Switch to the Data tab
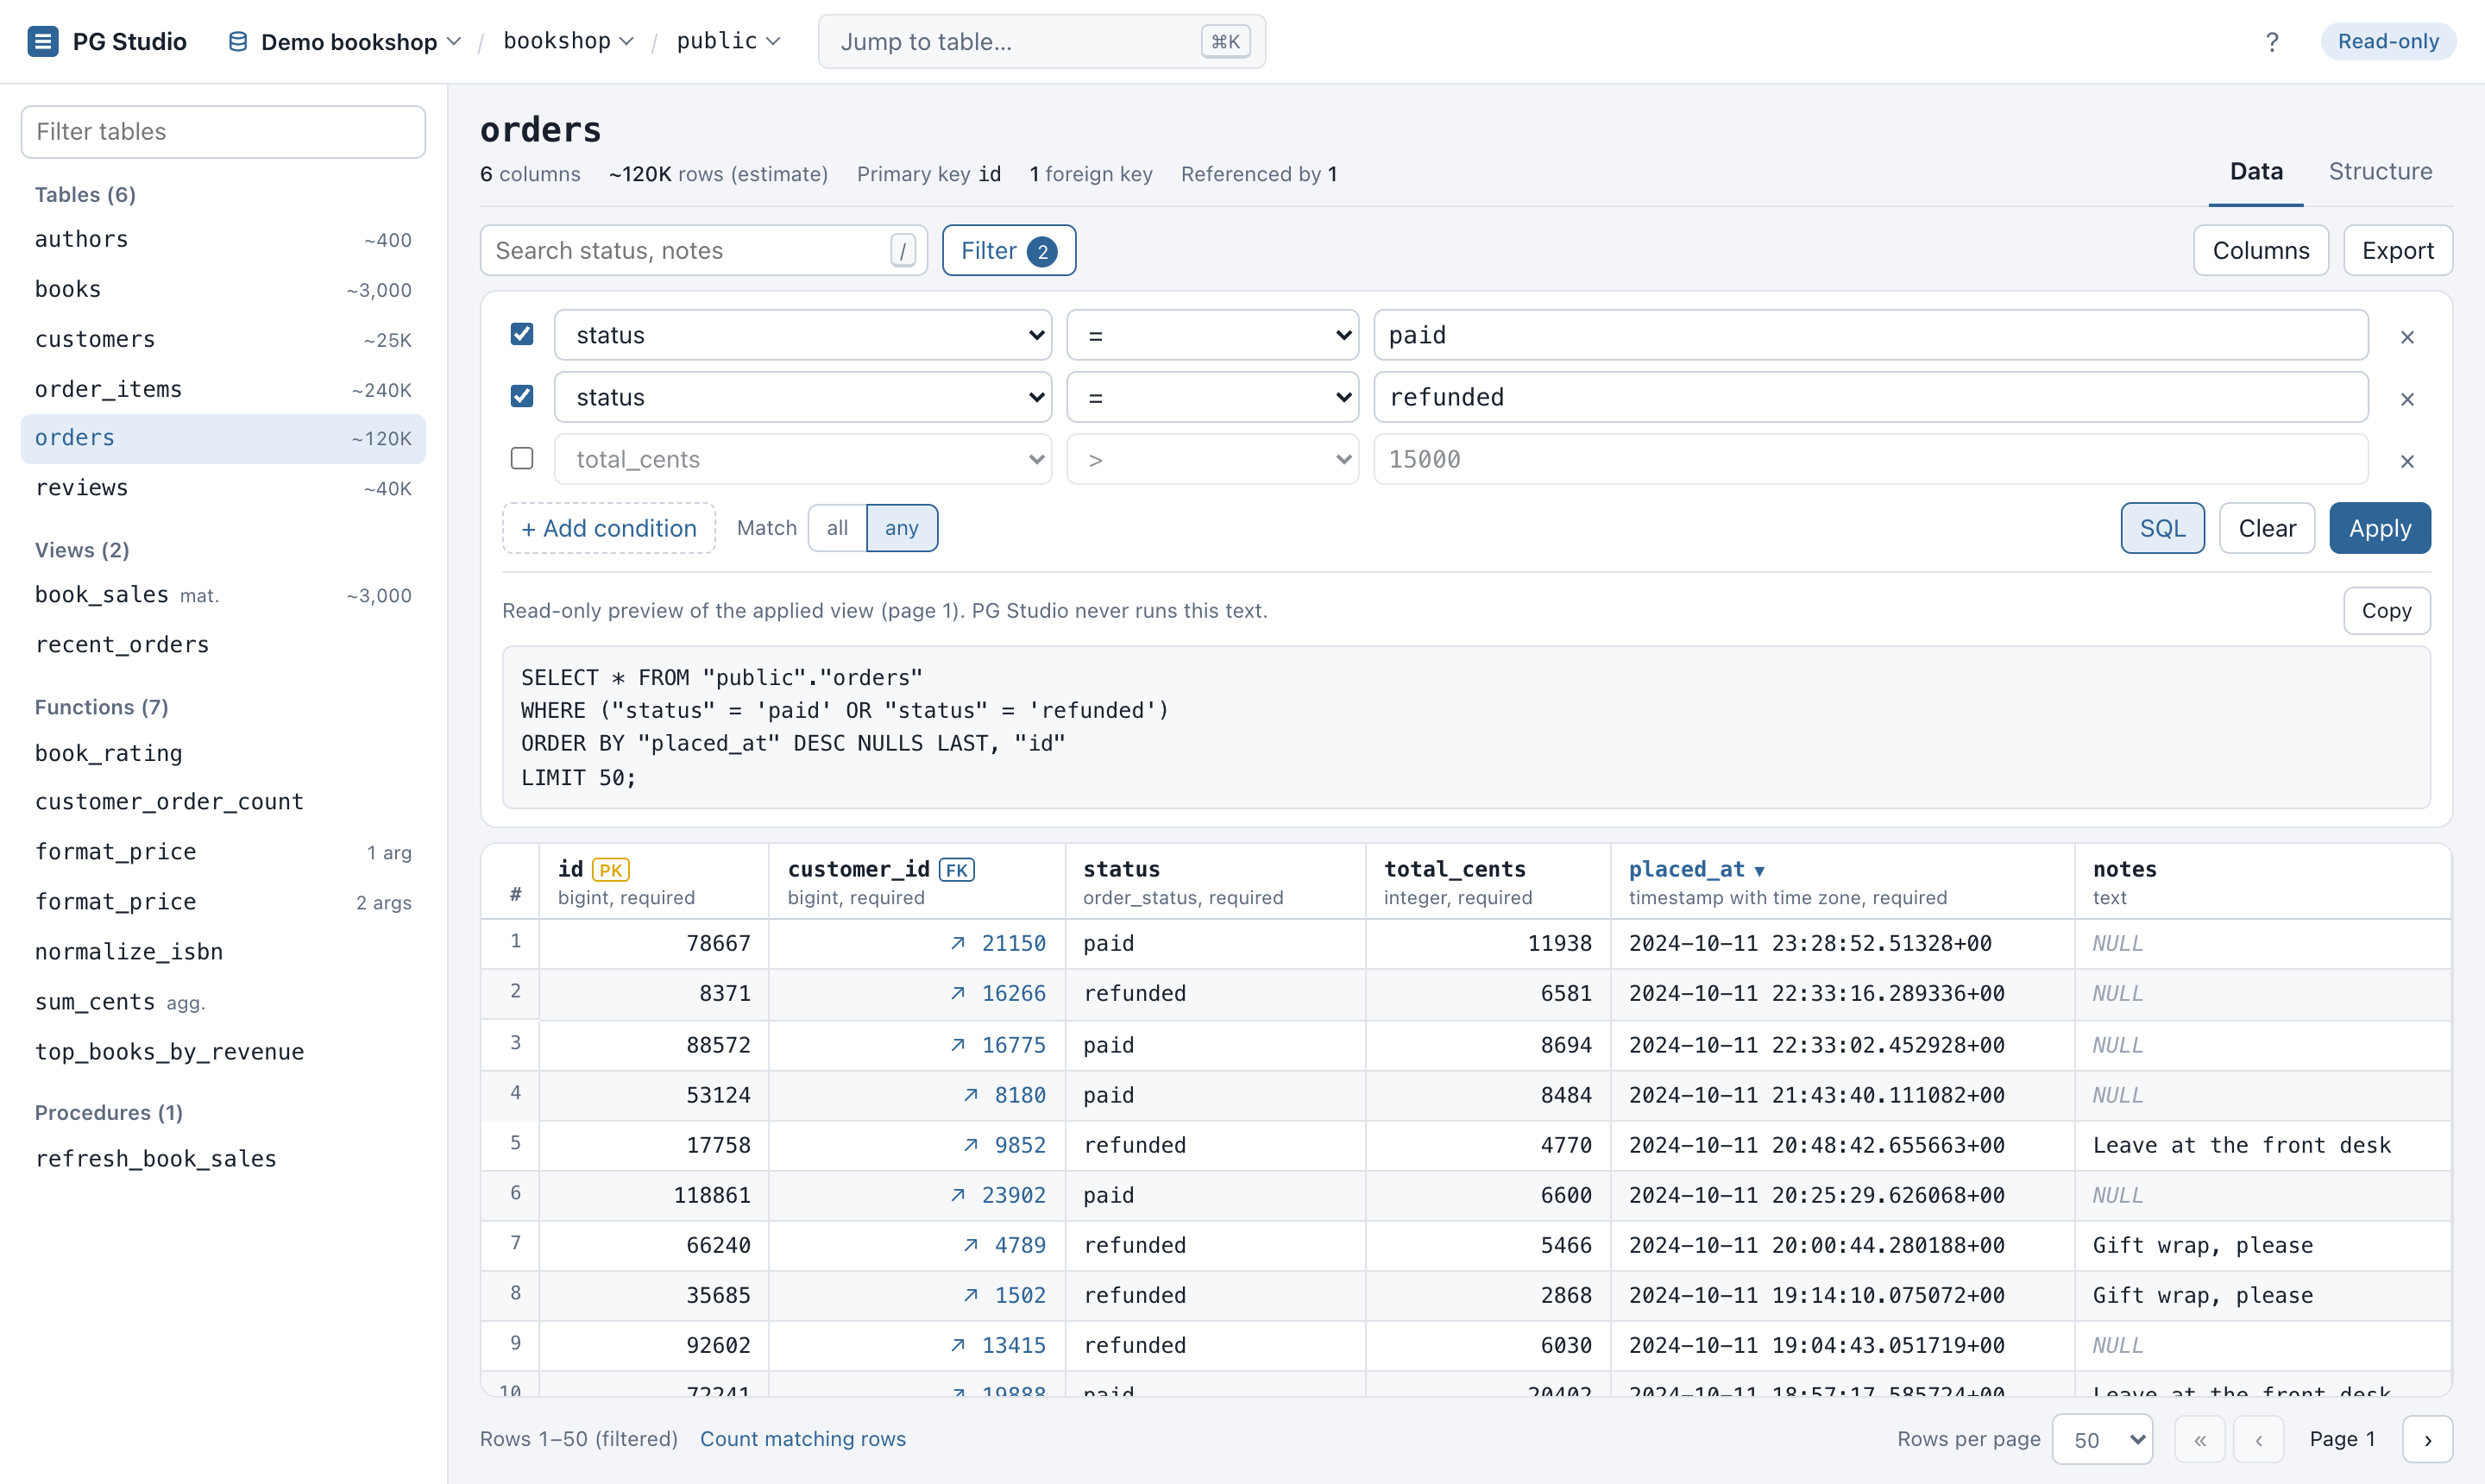This screenshot has height=1484, width=2485. (x=2256, y=171)
